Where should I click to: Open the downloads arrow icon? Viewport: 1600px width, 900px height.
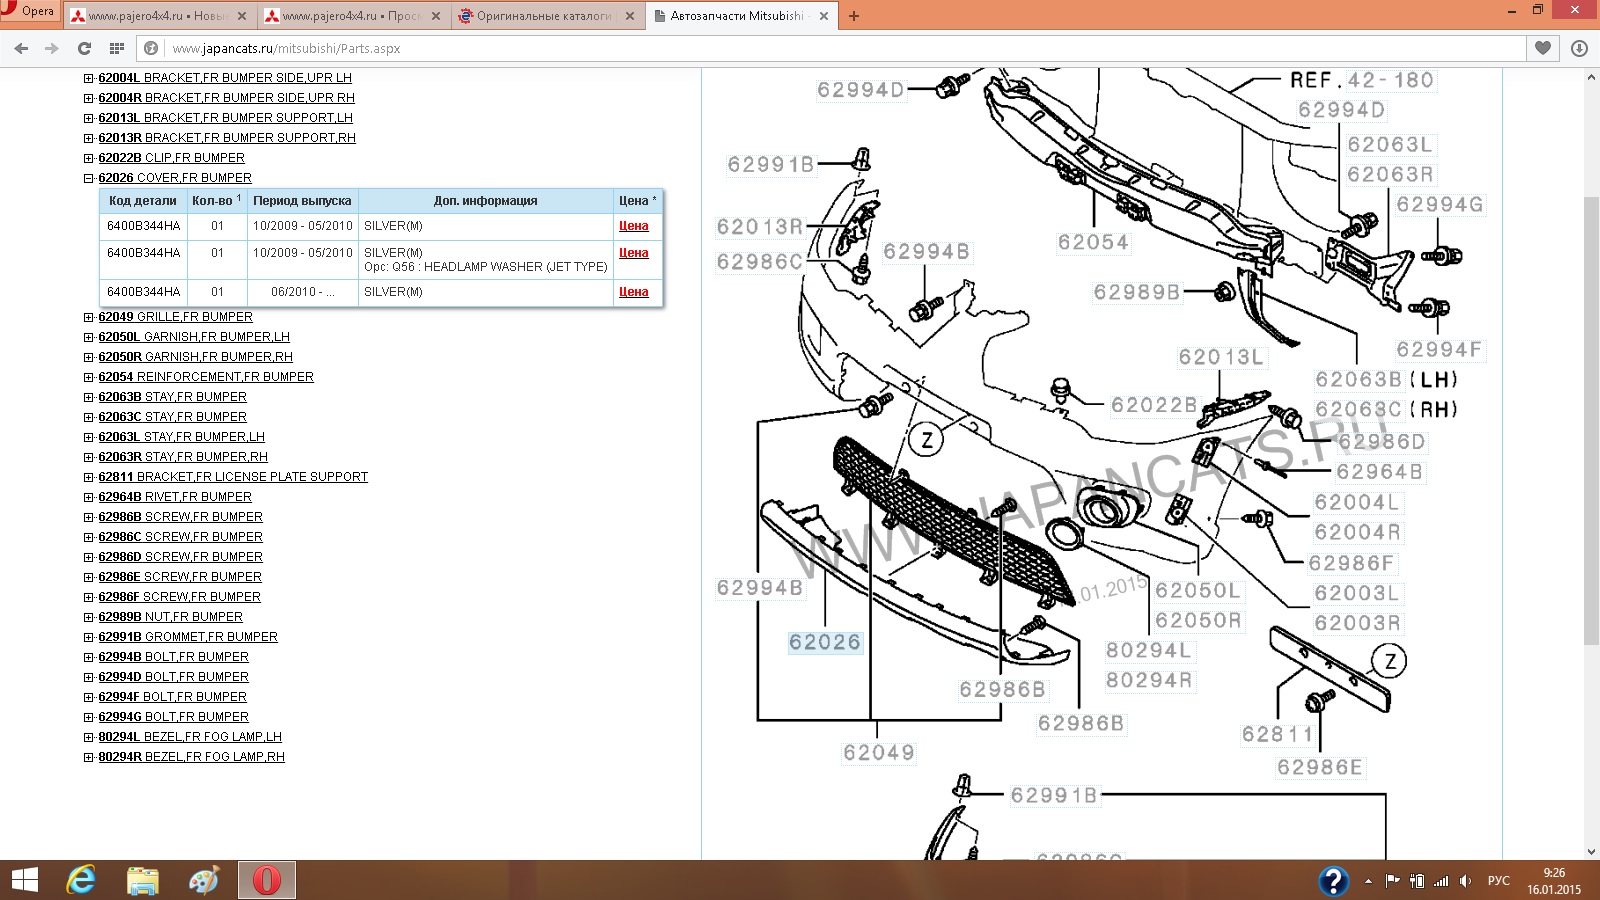coord(1580,48)
